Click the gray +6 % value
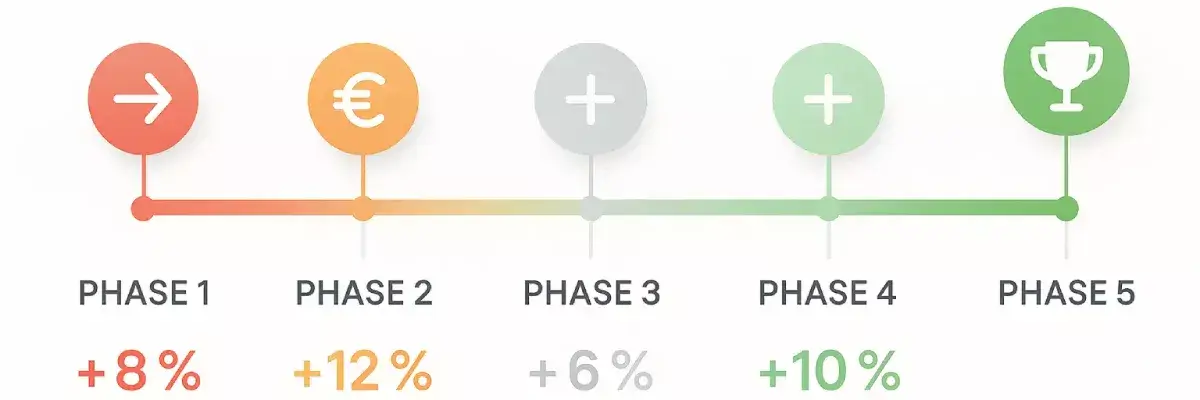The width and height of the screenshot is (1200, 400). (590, 373)
